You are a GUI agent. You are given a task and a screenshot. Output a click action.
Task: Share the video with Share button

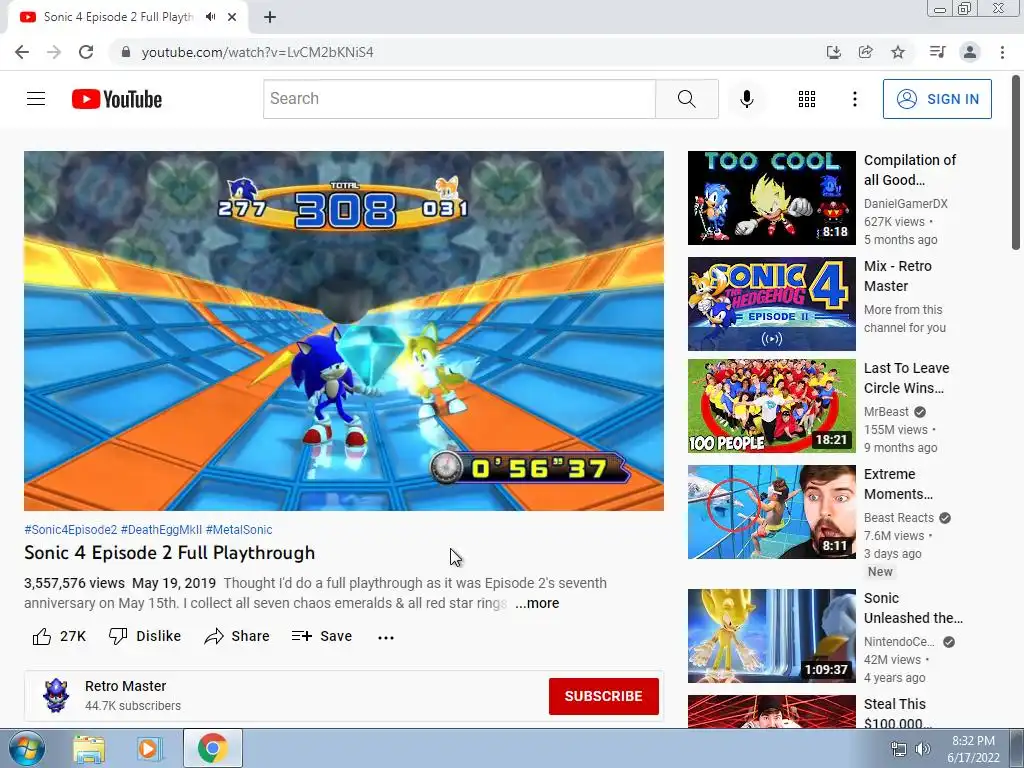point(236,636)
